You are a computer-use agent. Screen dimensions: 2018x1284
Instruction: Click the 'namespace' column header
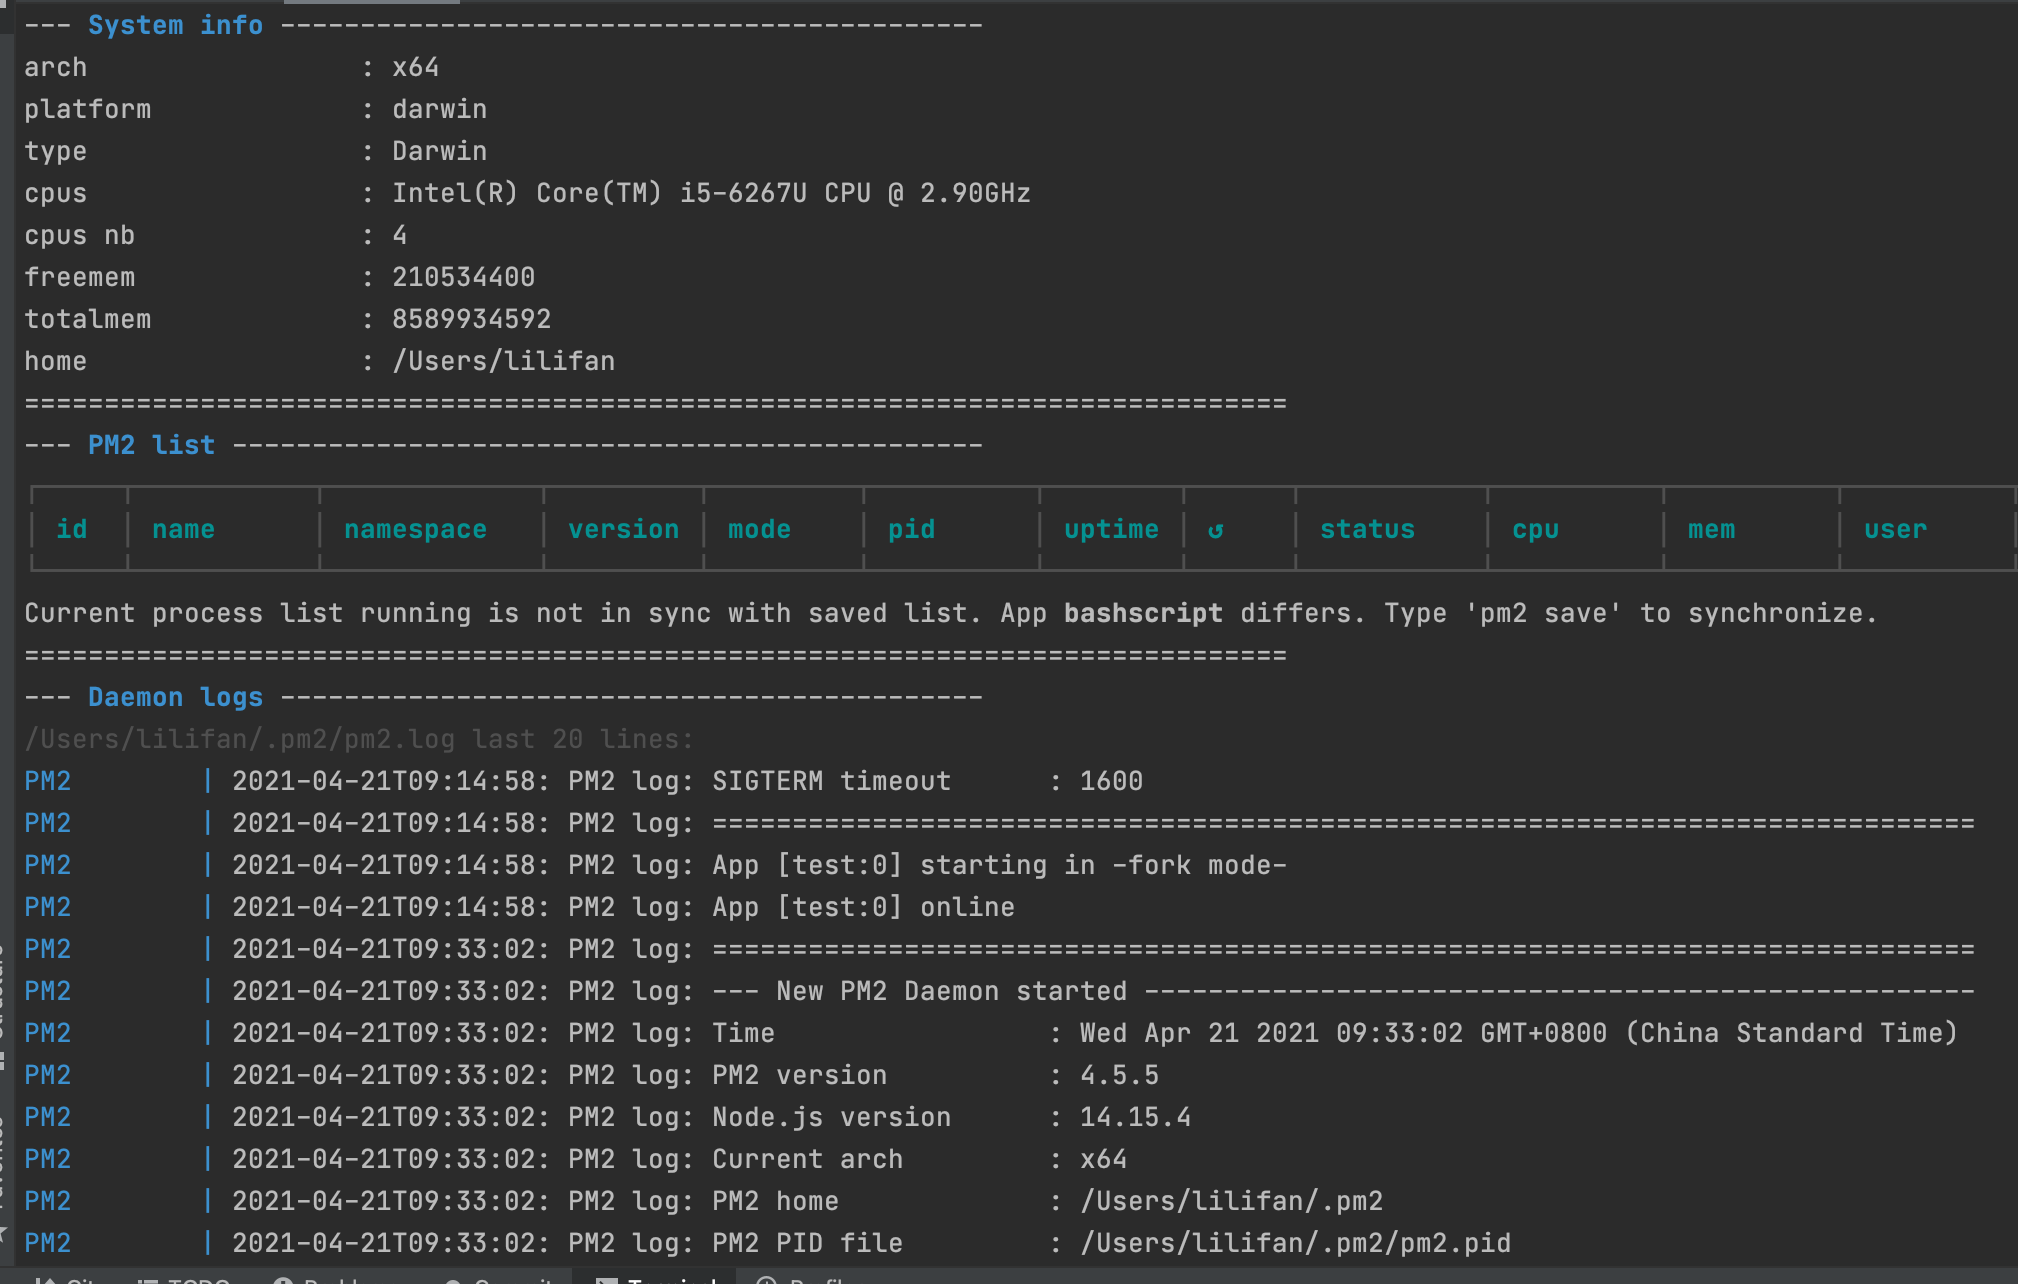pyautogui.click(x=415, y=529)
